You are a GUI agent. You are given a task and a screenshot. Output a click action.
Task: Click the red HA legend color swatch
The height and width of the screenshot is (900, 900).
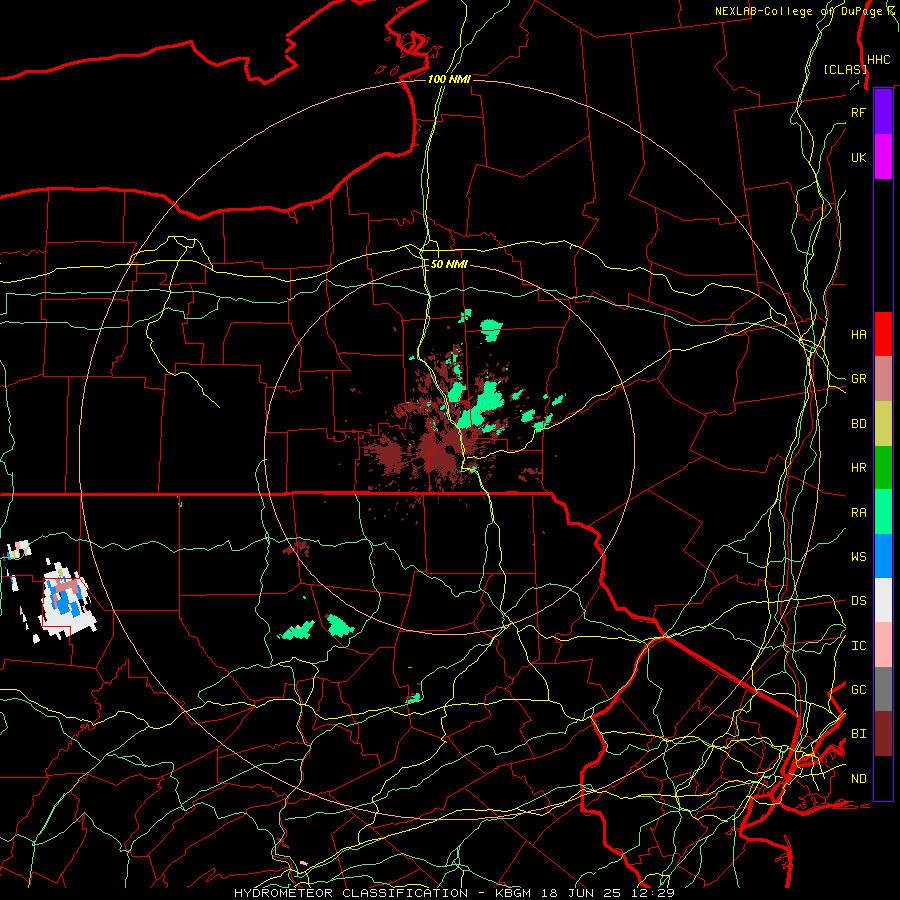pos(883,334)
